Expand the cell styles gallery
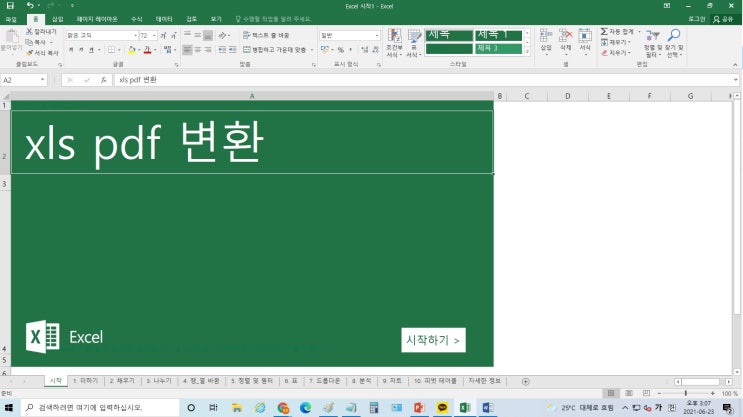Screen dimensions: 743x417 tap(527, 51)
